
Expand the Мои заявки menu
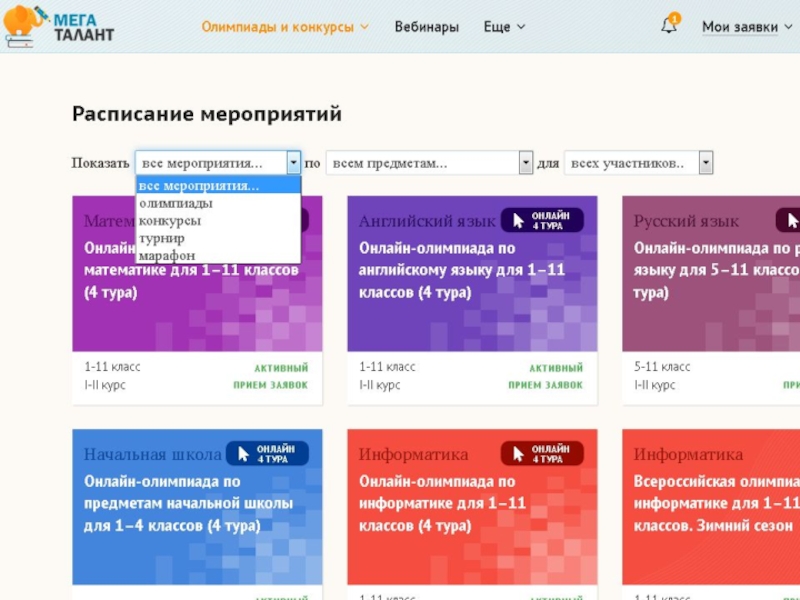coord(745,27)
